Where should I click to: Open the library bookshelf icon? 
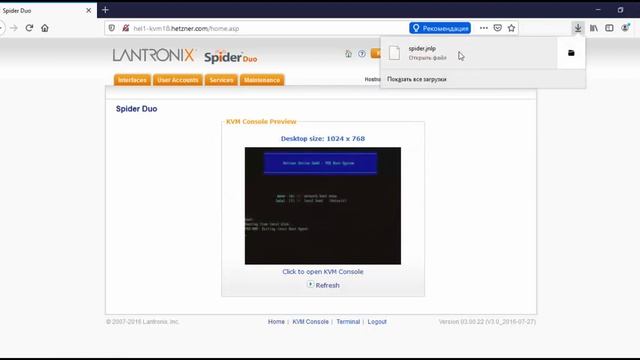point(594,28)
